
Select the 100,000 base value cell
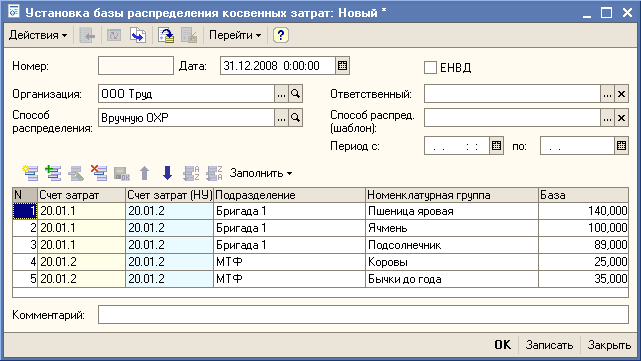coord(583,228)
